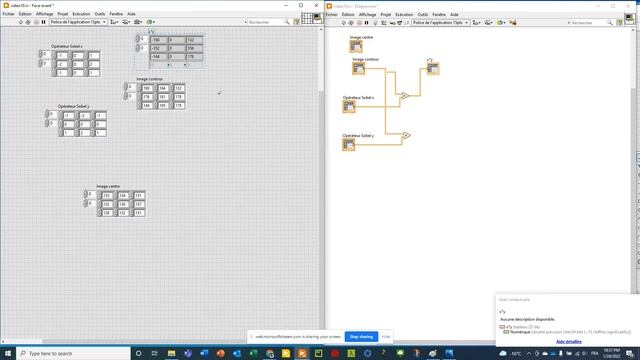The width and height of the screenshot is (640, 360).
Task: Open Projet menu in Diagramme window
Action: [x=386, y=15]
